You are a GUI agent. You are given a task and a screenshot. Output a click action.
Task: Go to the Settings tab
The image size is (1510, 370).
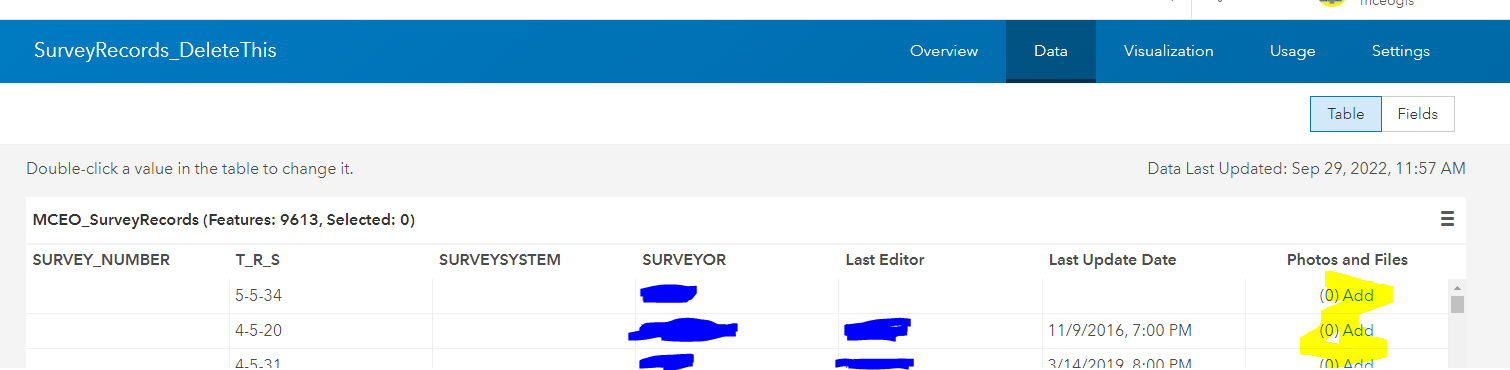click(x=1401, y=51)
